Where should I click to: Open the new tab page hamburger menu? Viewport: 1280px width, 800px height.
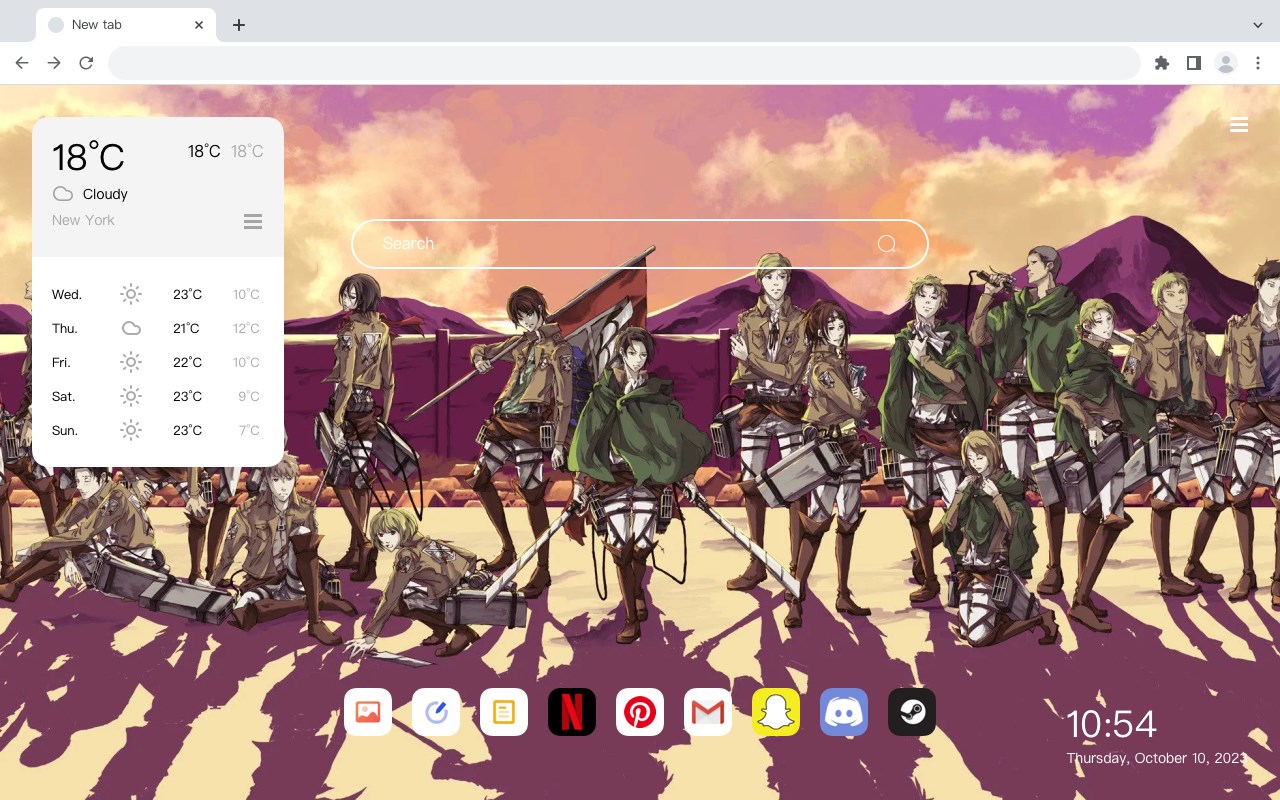click(1239, 125)
